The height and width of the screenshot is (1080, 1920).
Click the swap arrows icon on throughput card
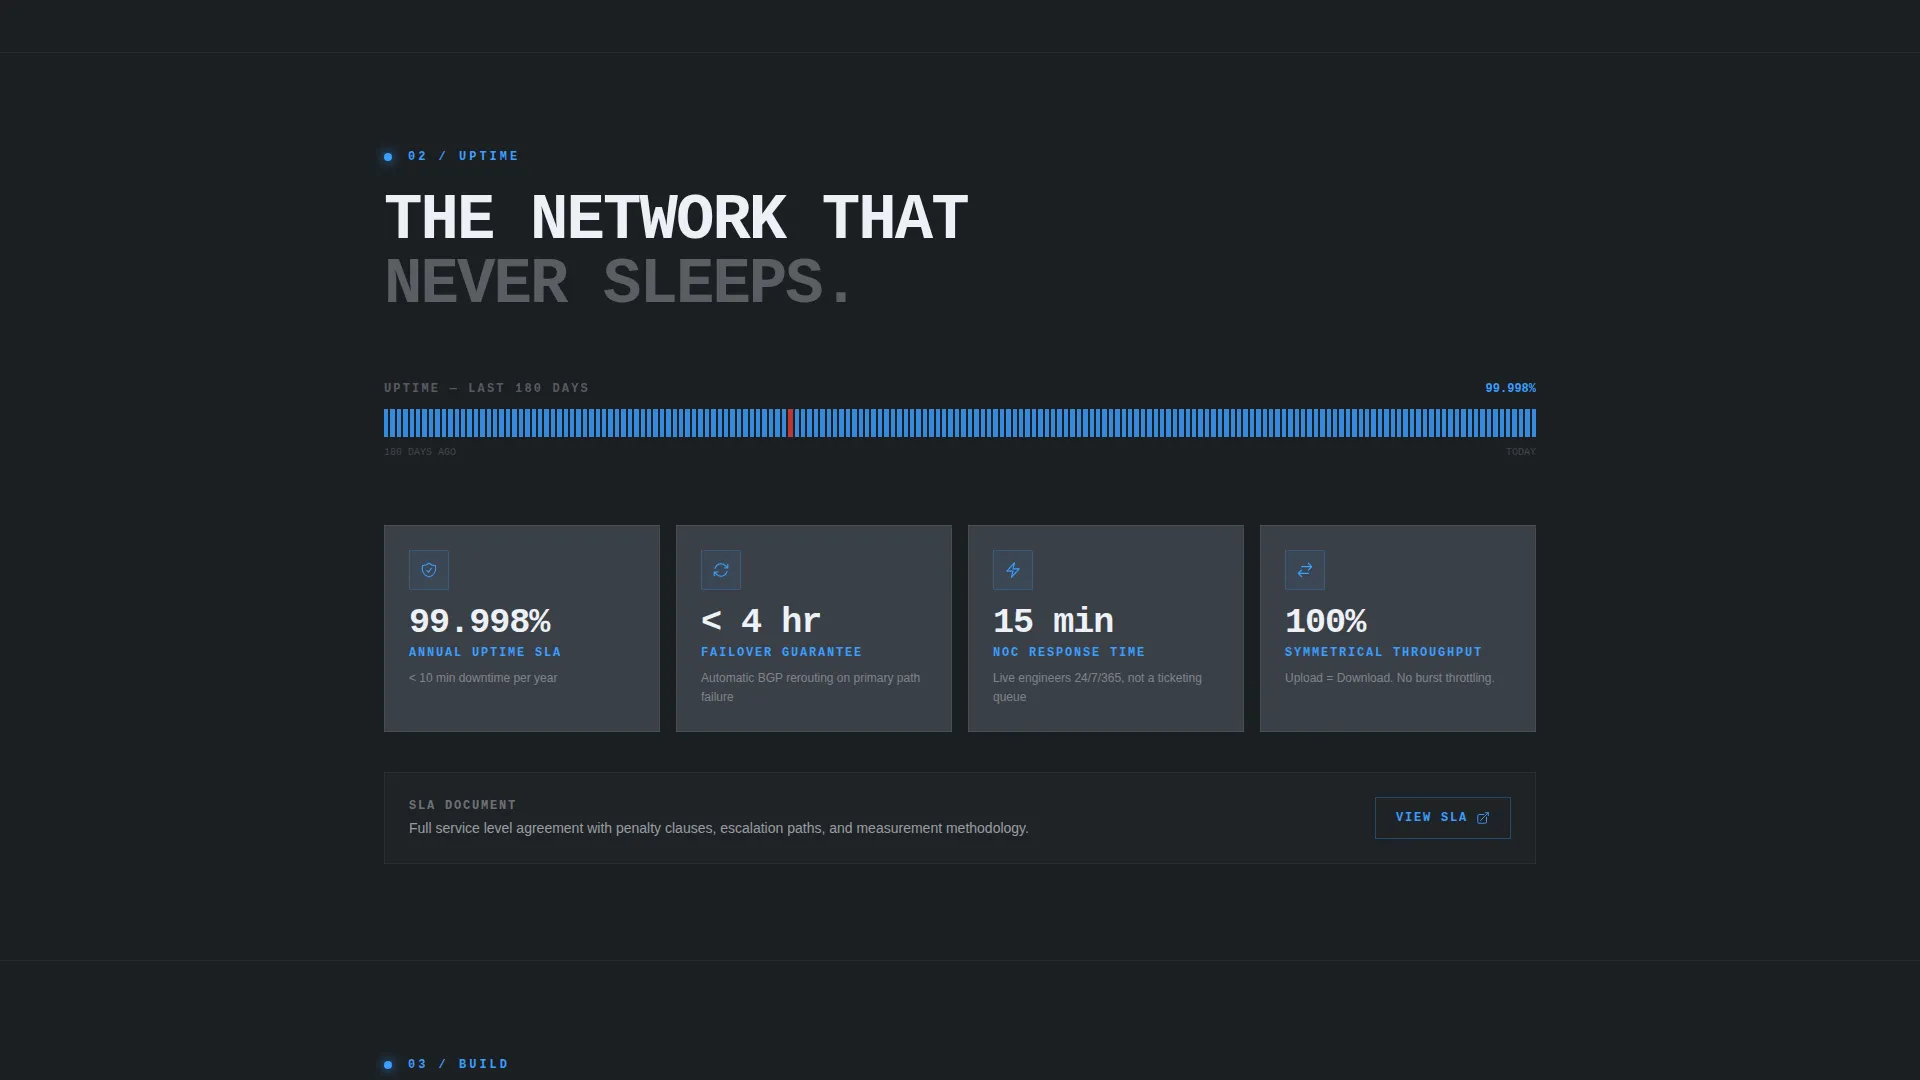tap(1305, 570)
